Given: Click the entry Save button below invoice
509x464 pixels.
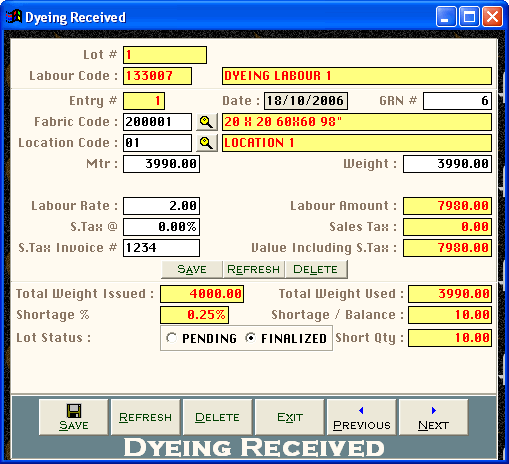Looking at the screenshot, I should point(192,269).
